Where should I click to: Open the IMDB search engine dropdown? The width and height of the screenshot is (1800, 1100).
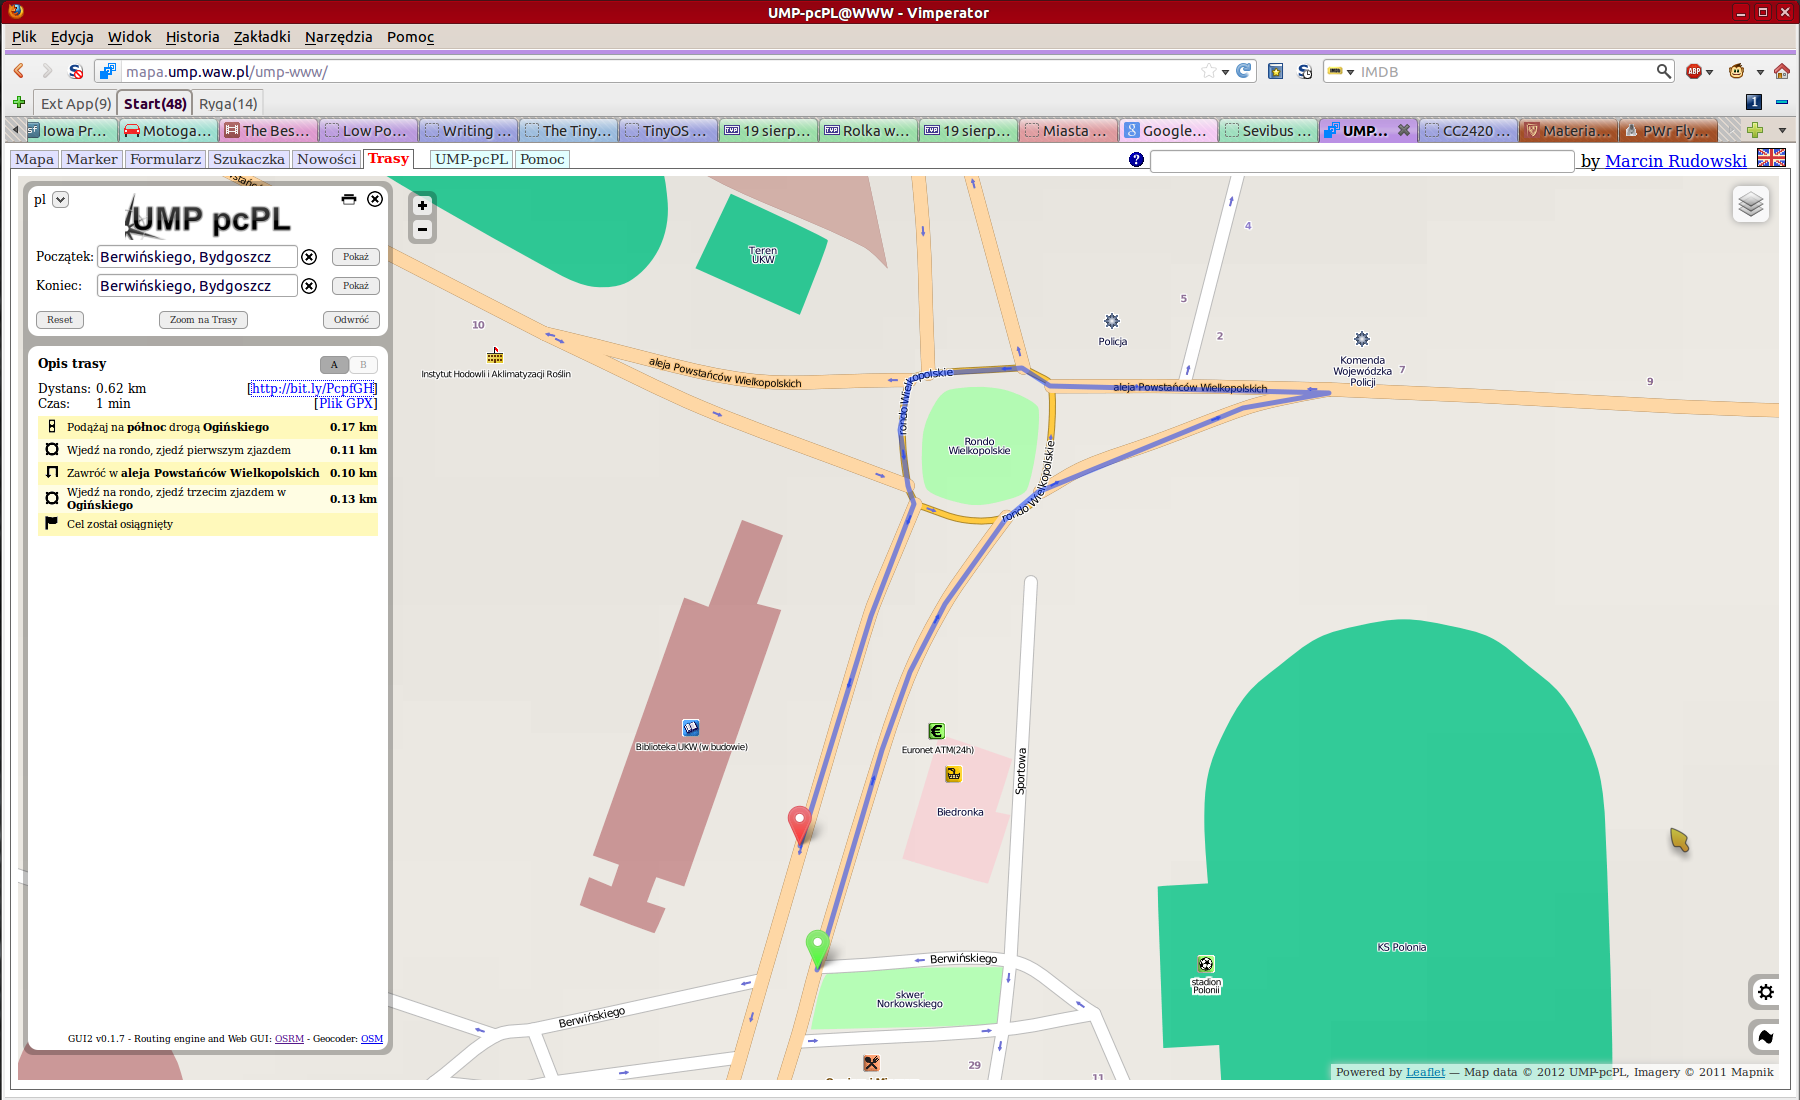click(x=1340, y=72)
